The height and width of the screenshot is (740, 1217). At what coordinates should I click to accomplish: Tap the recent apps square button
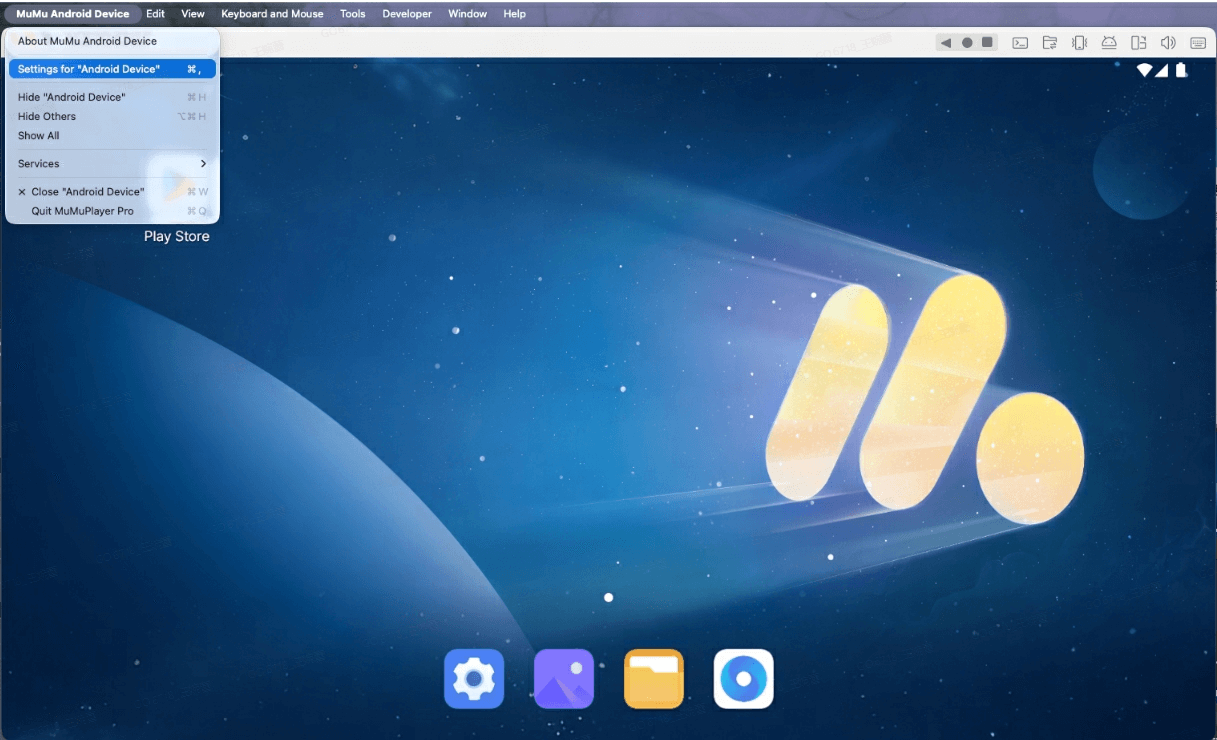[987, 43]
